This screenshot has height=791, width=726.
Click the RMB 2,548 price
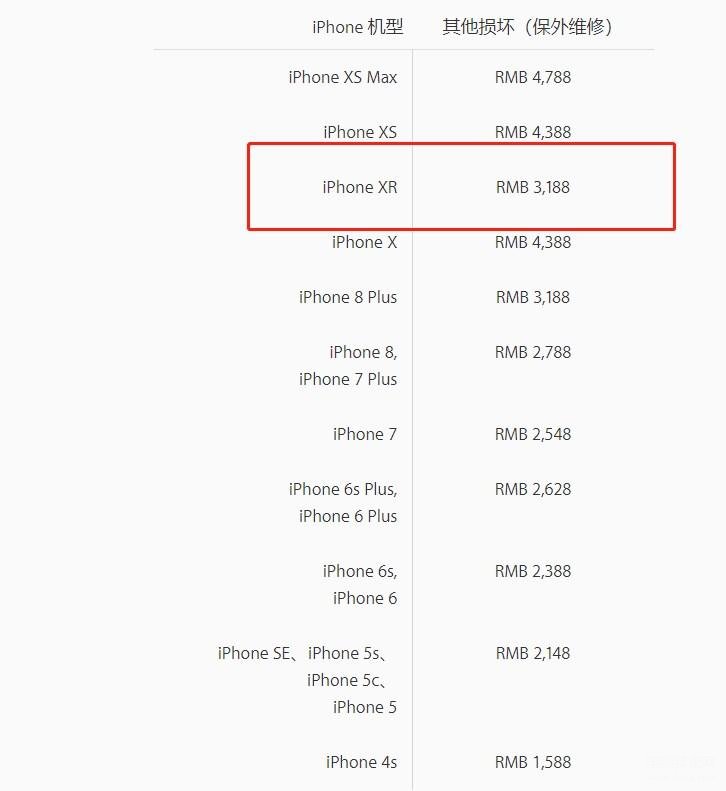[533, 434]
